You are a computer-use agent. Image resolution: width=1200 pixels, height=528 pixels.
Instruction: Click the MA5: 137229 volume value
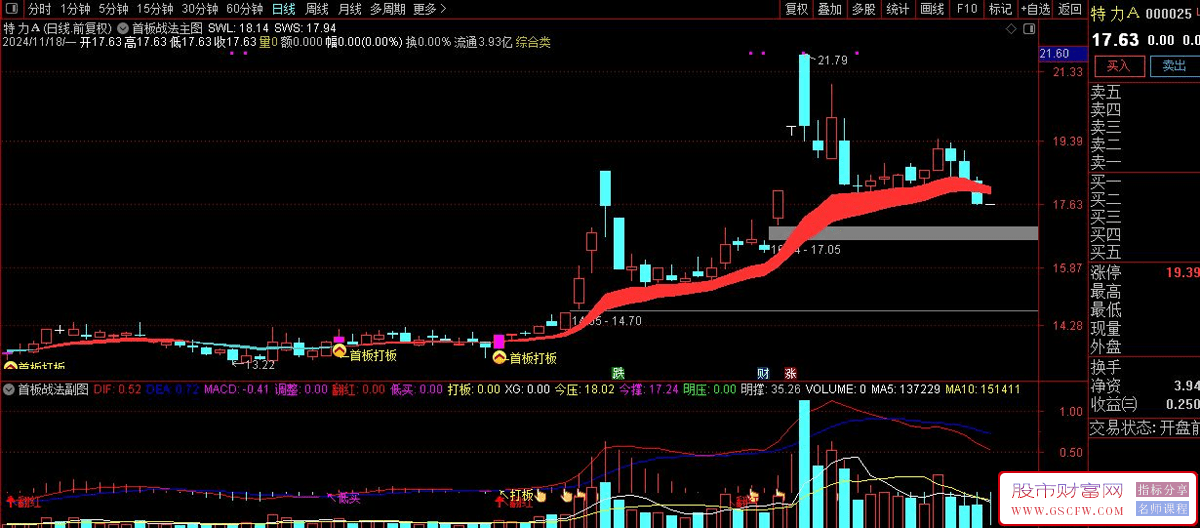coord(905,388)
